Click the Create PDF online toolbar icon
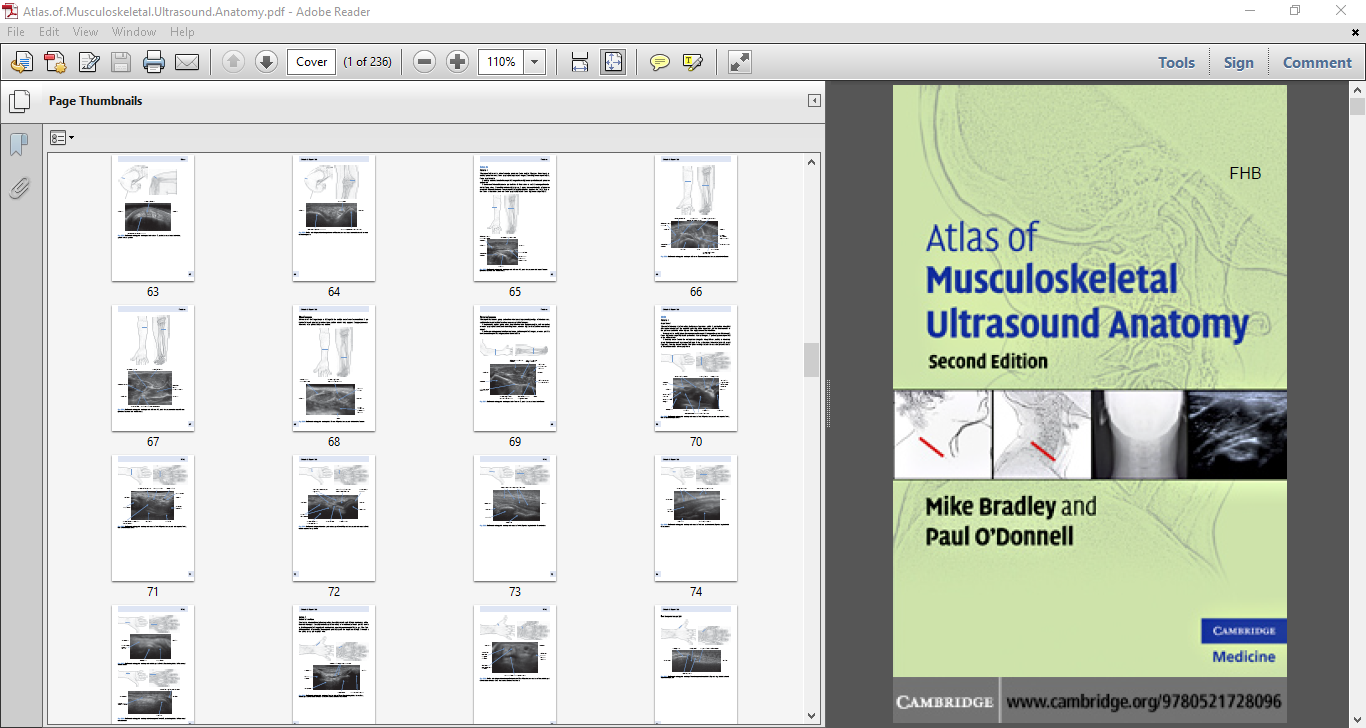Viewport: 1366px width, 728px height. coord(22,62)
